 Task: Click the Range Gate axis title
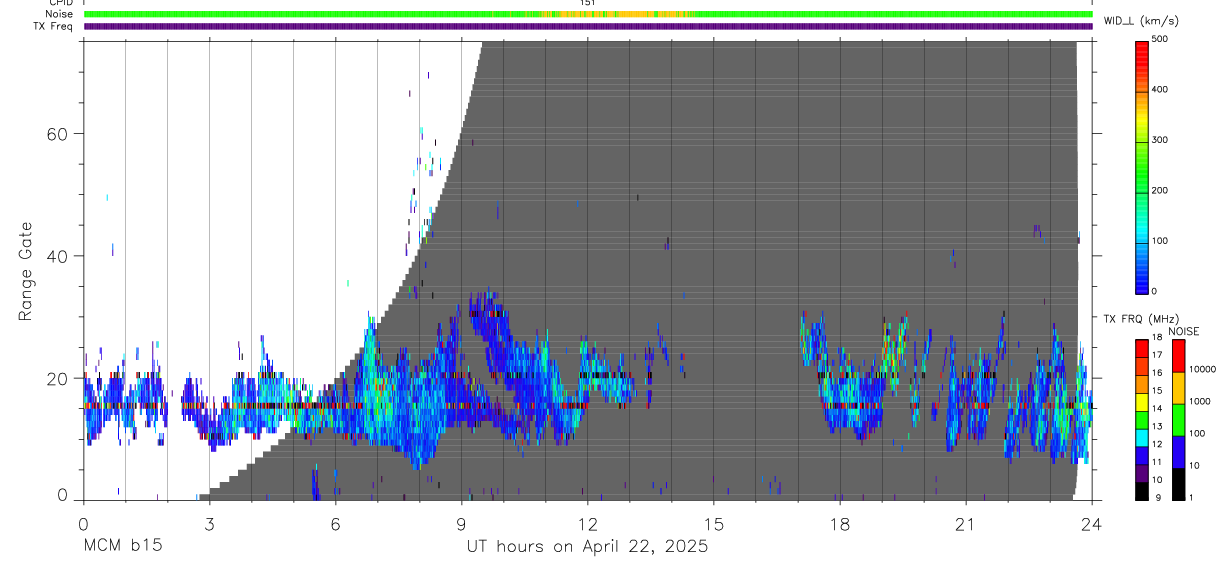pos(26,272)
